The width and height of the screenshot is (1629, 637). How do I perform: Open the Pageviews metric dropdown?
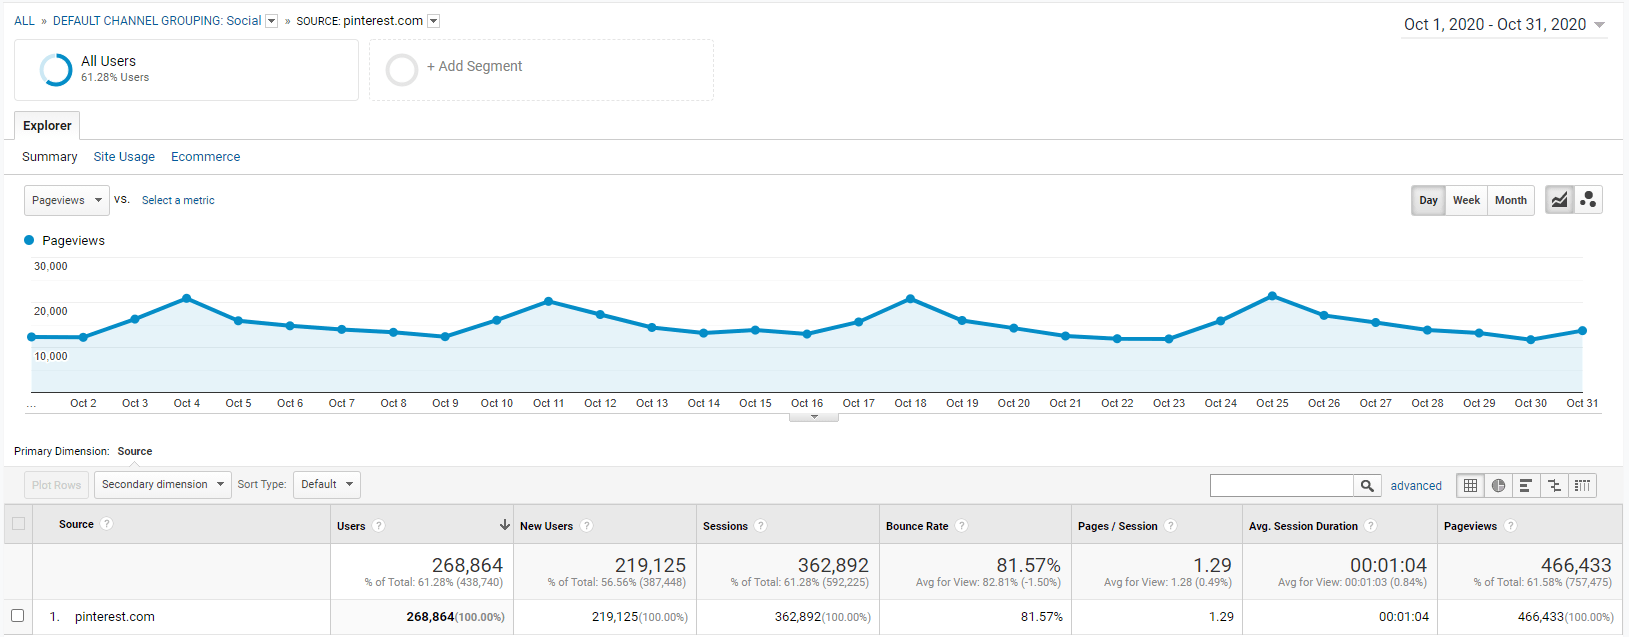click(x=66, y=200)
